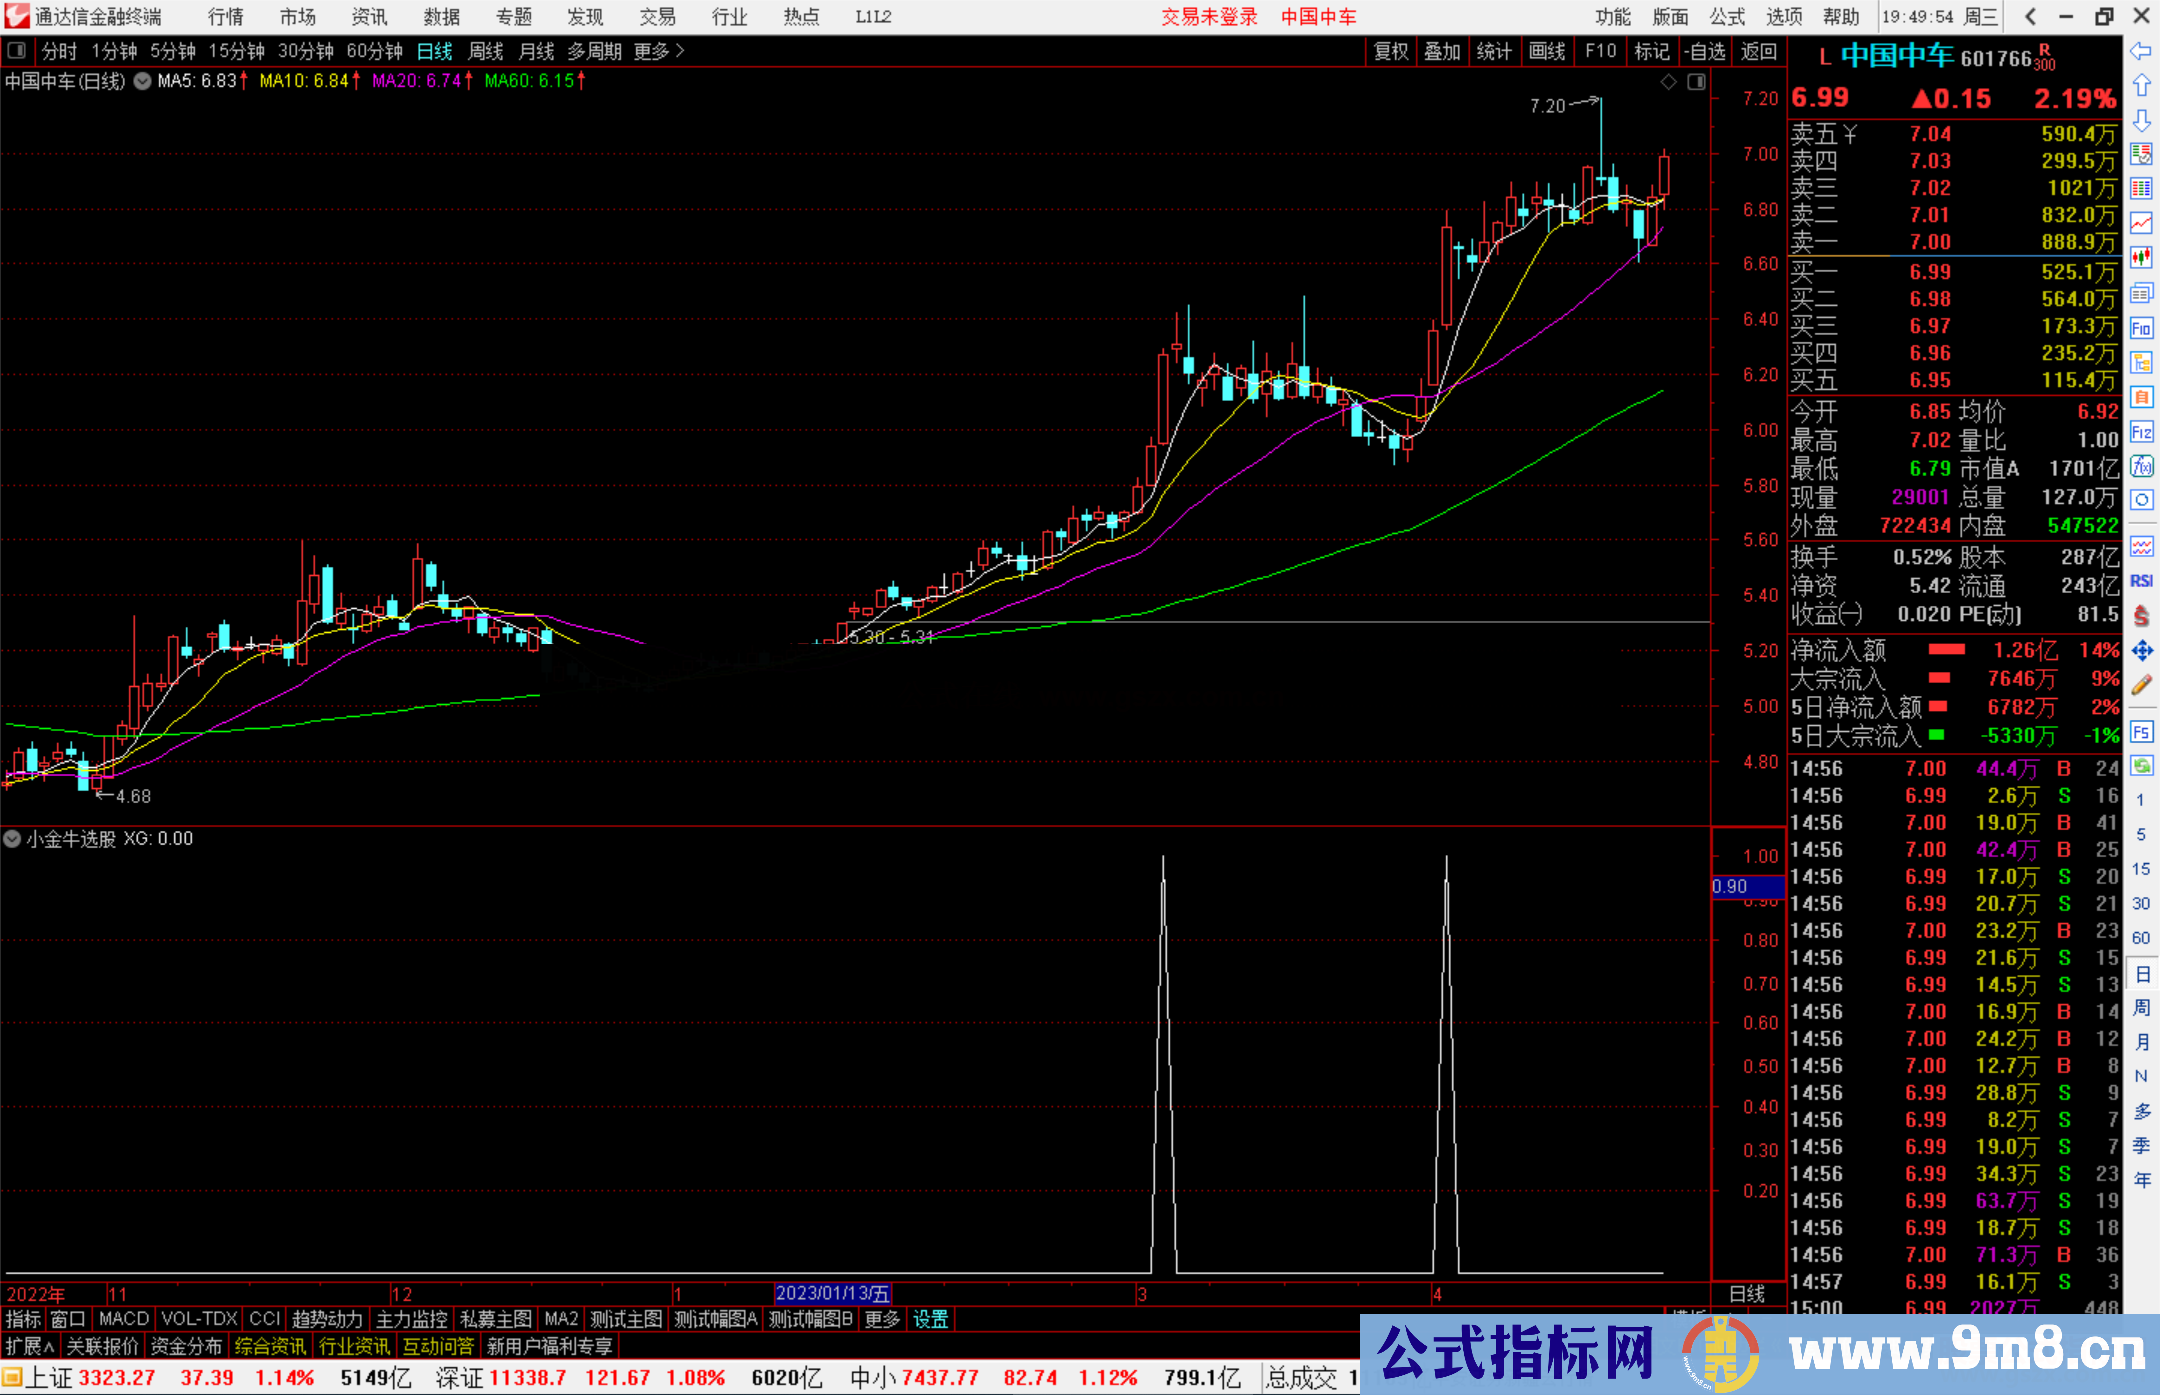This screenshot has width=2160, height=1395.
Task: Open the F10 sidebar icon
Action: pos(2141,328)
